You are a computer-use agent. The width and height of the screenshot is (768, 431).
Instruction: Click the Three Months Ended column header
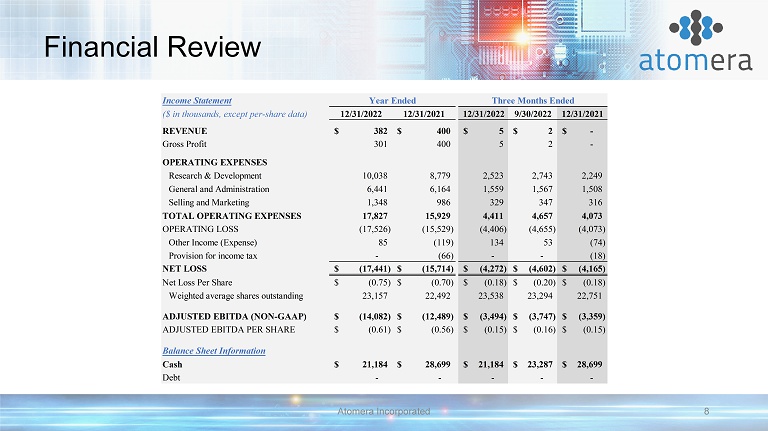click(532, 101)
